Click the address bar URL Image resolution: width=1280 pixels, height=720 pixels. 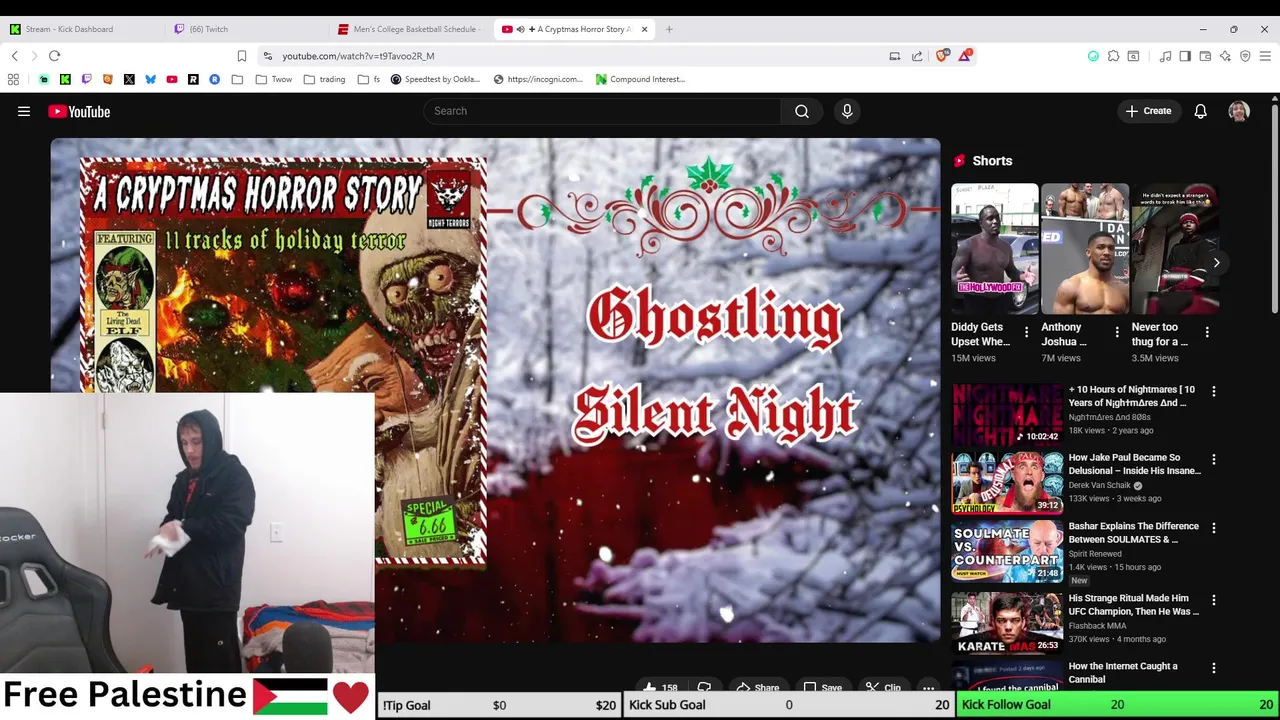(358, 56)
